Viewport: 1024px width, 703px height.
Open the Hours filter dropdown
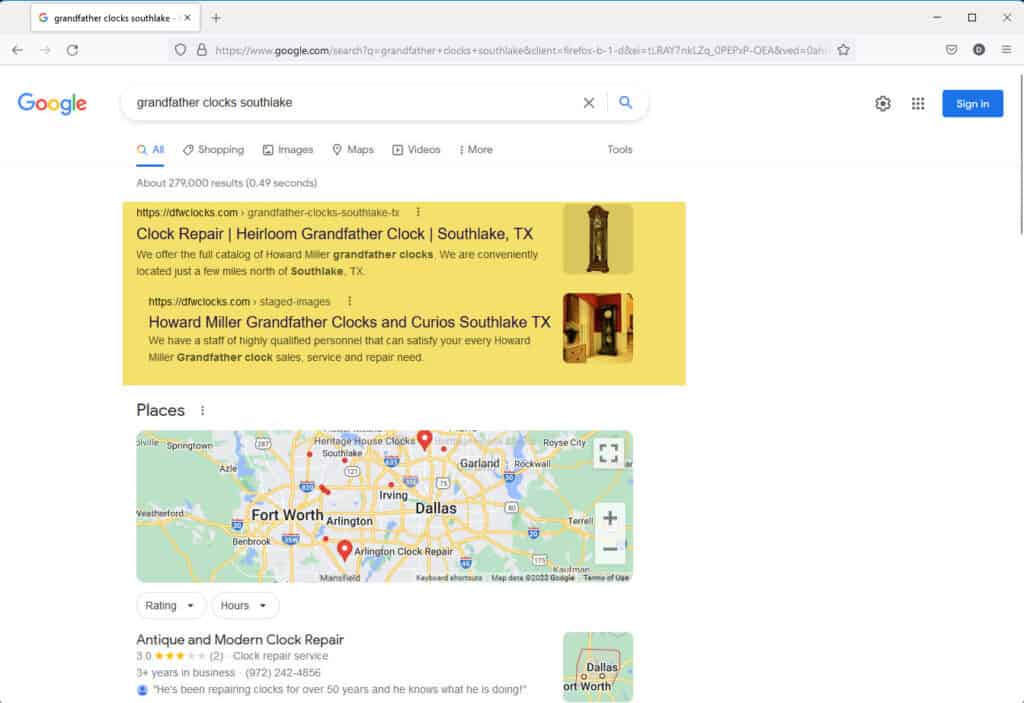point(244,606)
